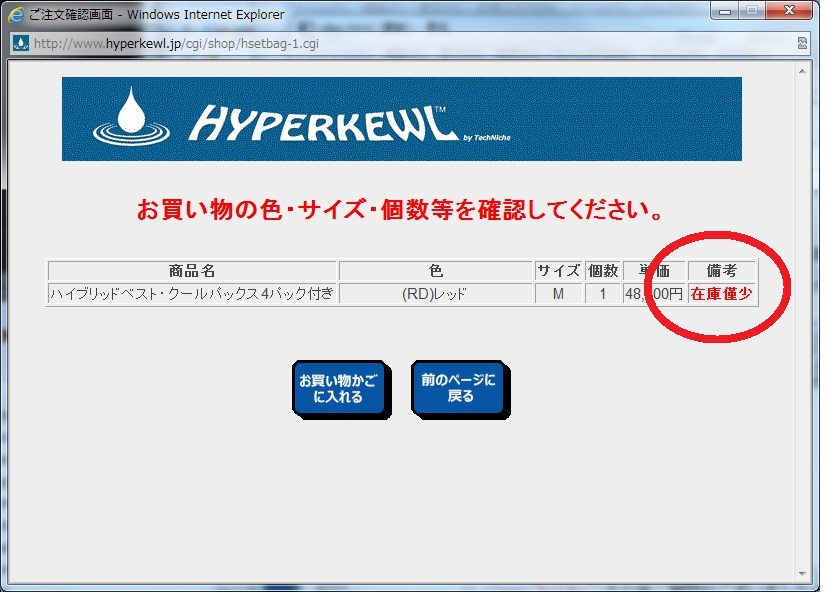Screen dimensions: 827x592
Task: Click the ハイブリッドベスト・クールパックス4パック付き product name cell
Action: tap(192, 293)
